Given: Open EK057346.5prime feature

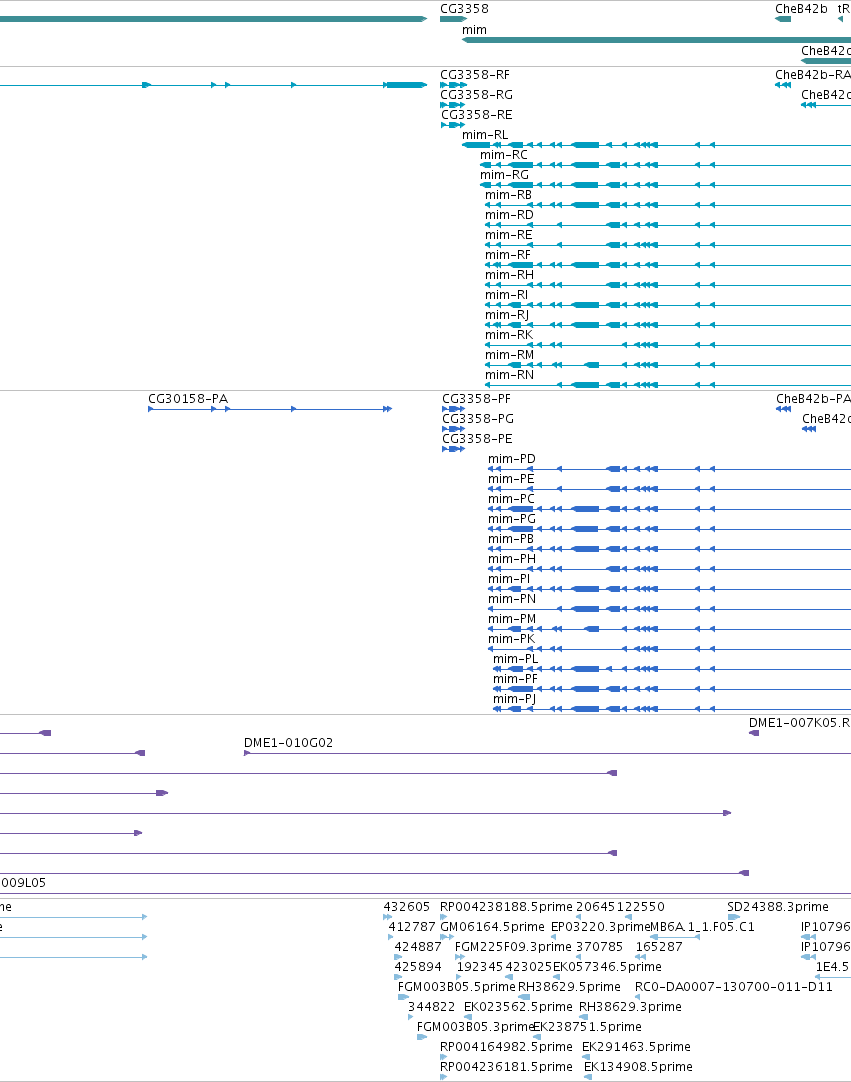Looking at the screenshot, I should pos(607,967).
